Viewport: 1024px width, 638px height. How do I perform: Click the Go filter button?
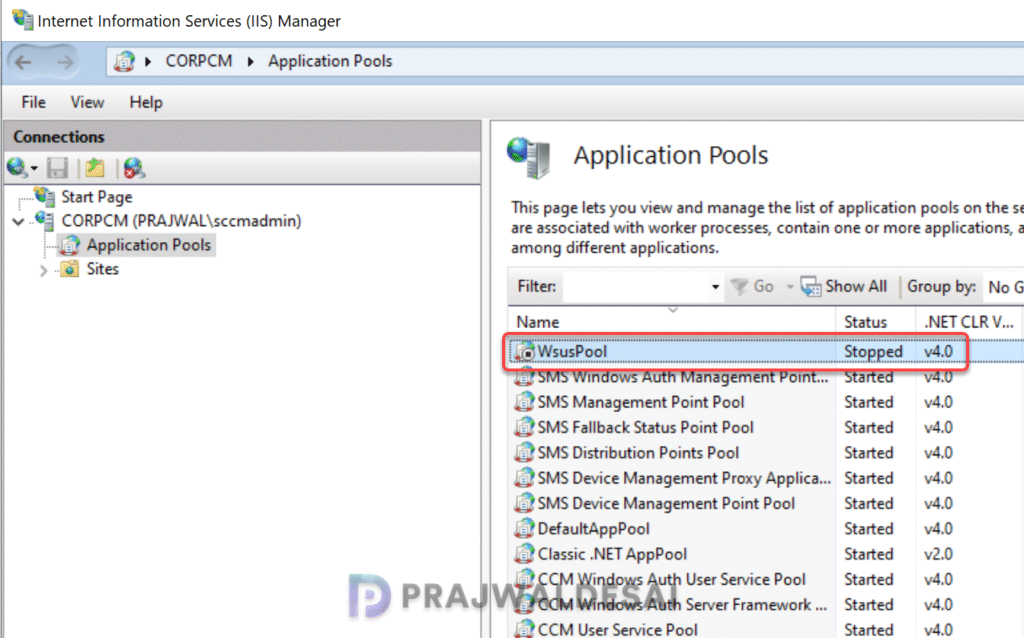[x=752, y=287]
